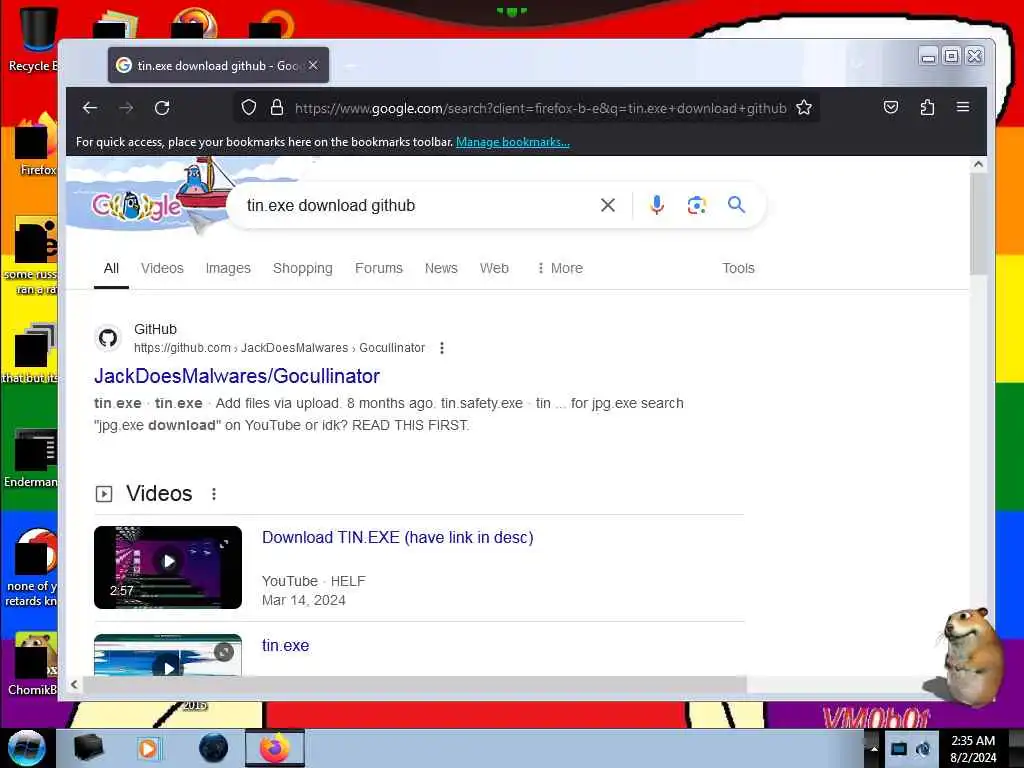Viewport: 1024px width, 768px height.
Task: Submit search with the magnifying glass icon
Action: click(737, 205)
